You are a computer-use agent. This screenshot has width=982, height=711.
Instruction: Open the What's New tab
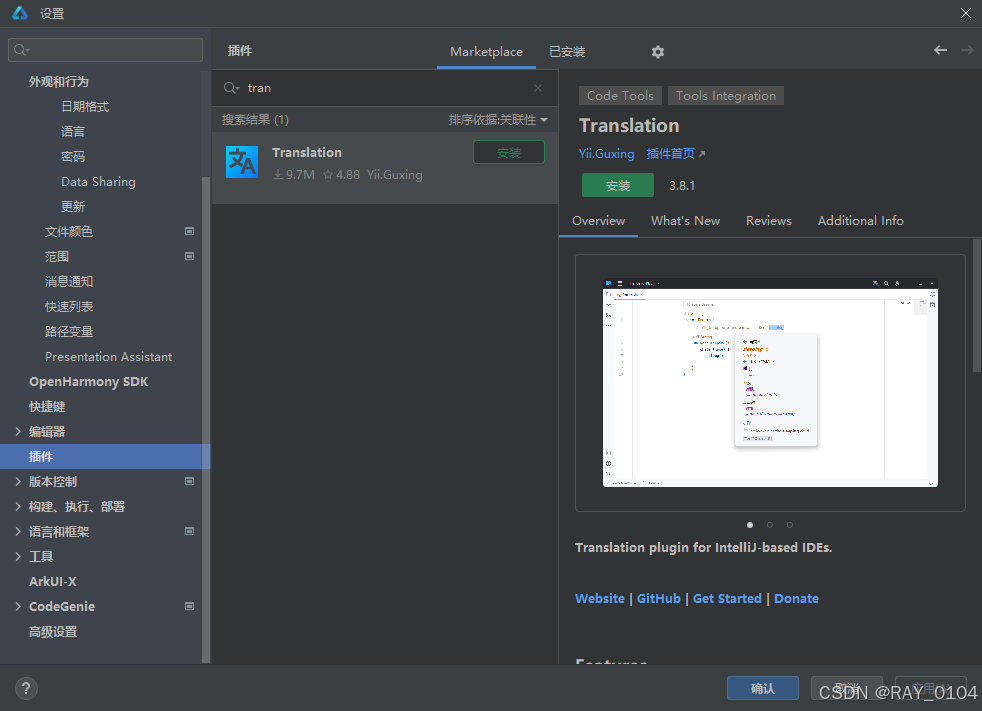point(685,221)
